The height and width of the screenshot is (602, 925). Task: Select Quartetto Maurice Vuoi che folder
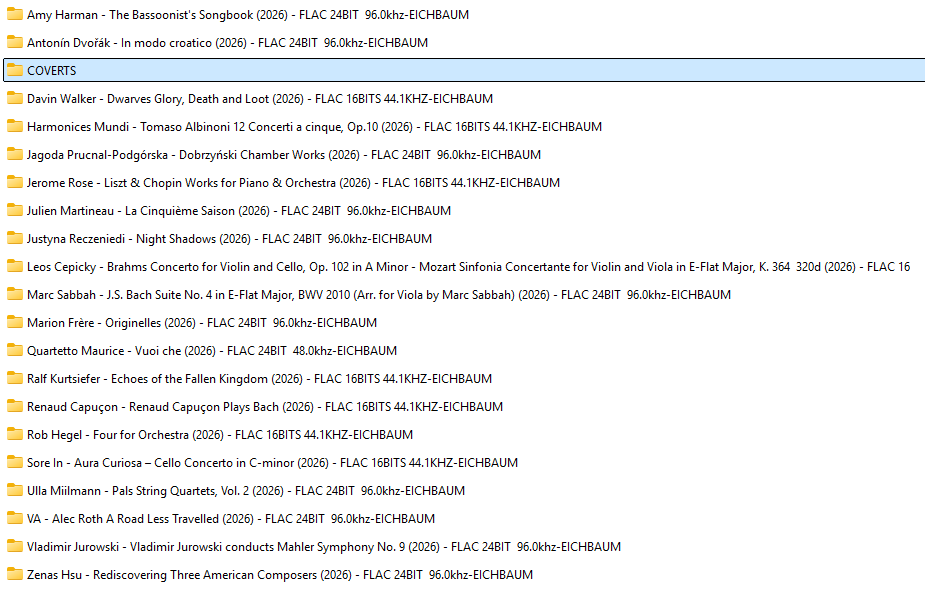tap(212, 351)
